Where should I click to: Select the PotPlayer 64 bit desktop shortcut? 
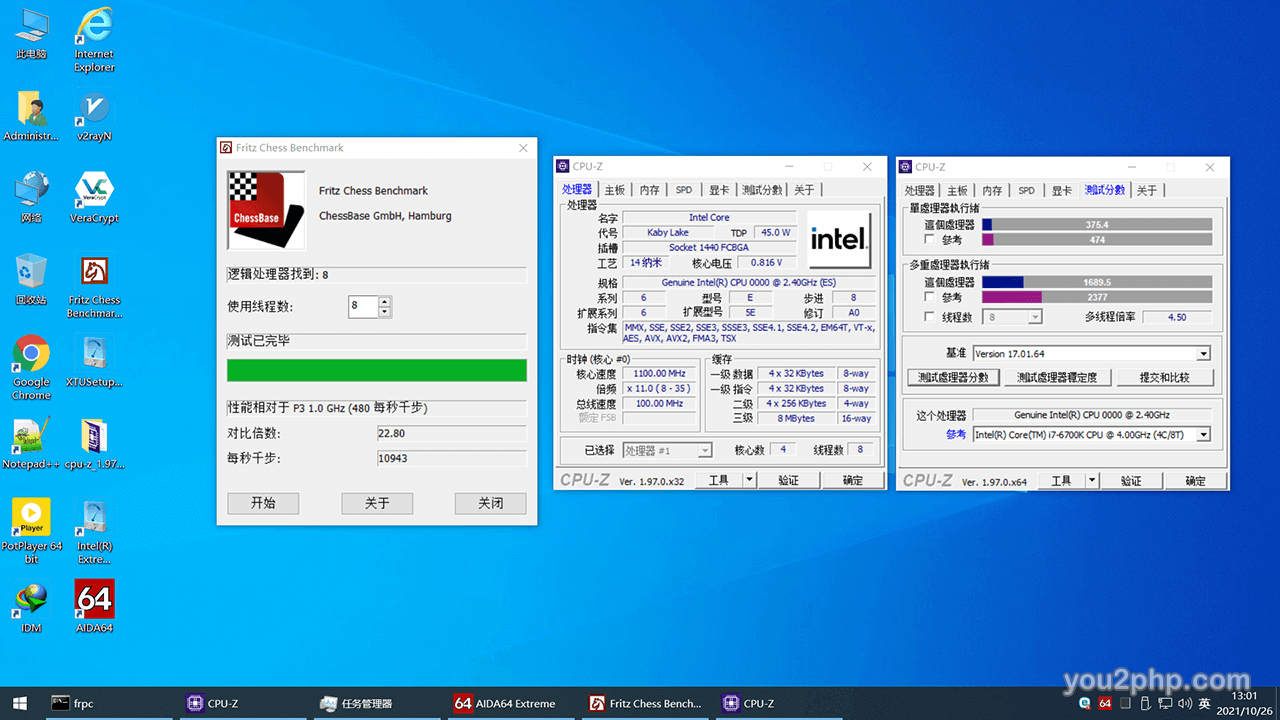coord(32,532)
